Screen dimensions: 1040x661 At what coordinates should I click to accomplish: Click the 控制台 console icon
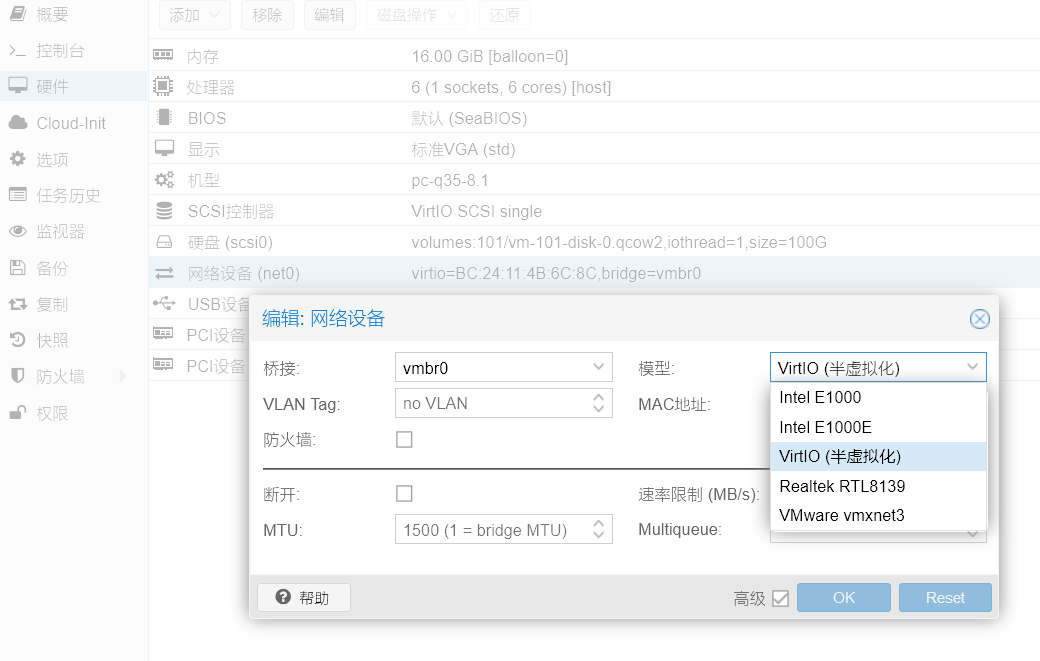click(x=17, y=51)
